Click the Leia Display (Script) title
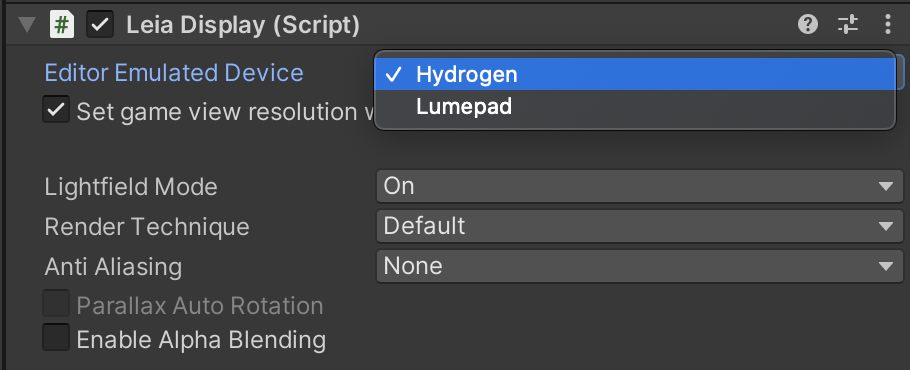The image size is (910, 370). (x=243, y=26)
